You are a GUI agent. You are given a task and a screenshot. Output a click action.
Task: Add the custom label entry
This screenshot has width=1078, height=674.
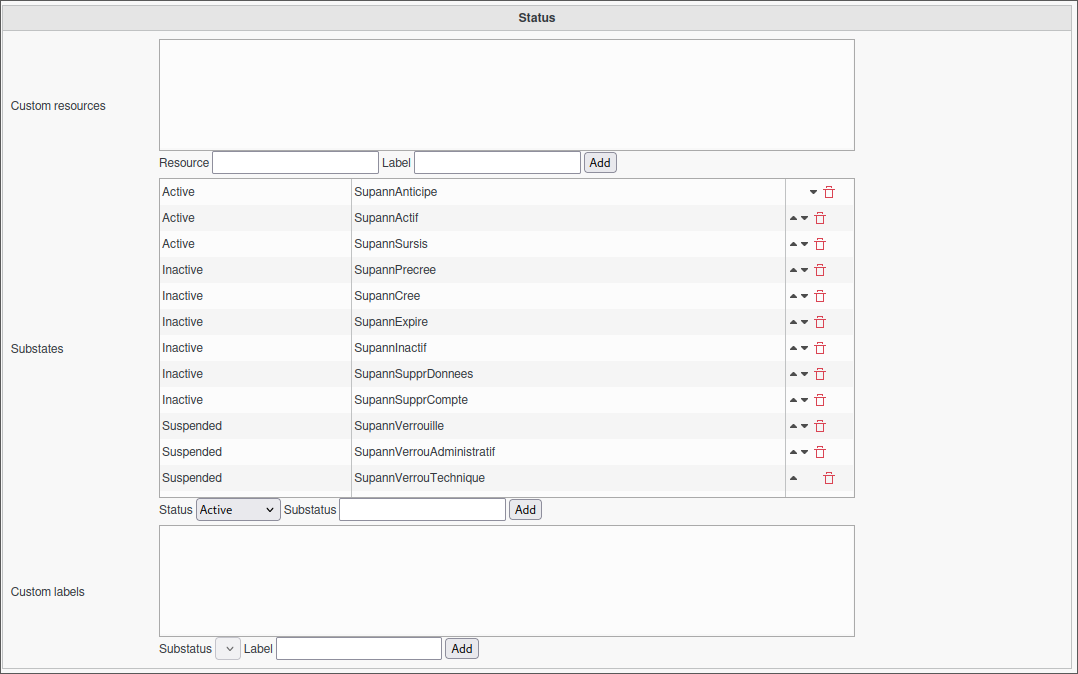coord(461,649)
